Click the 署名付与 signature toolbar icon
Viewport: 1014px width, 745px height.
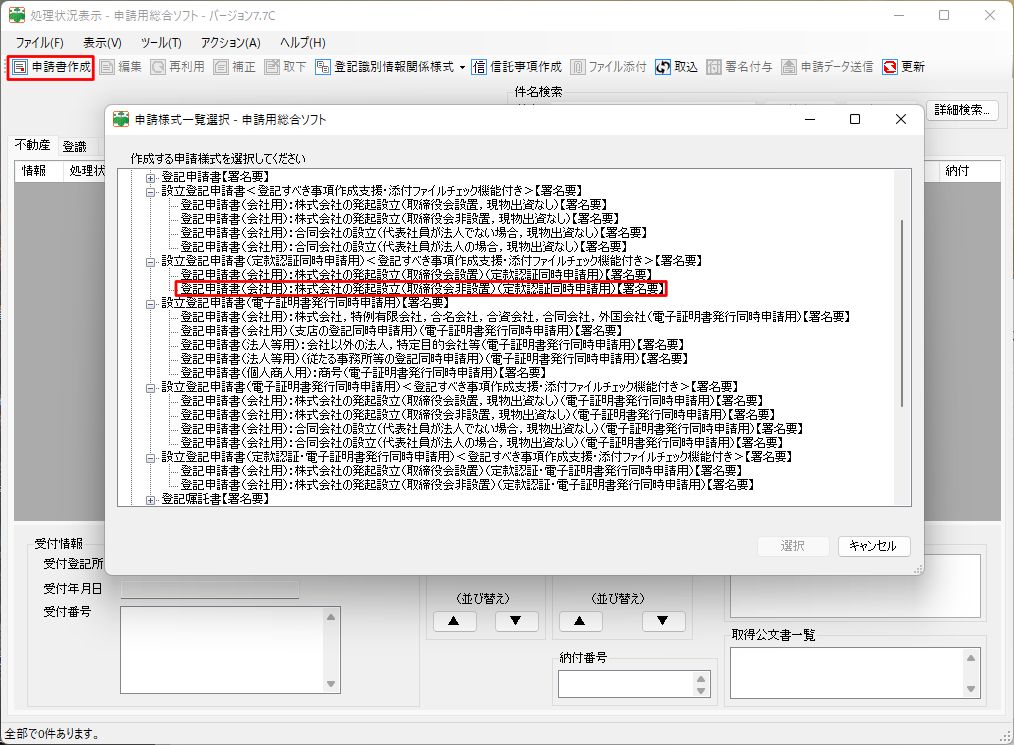(x=713, y=67)
